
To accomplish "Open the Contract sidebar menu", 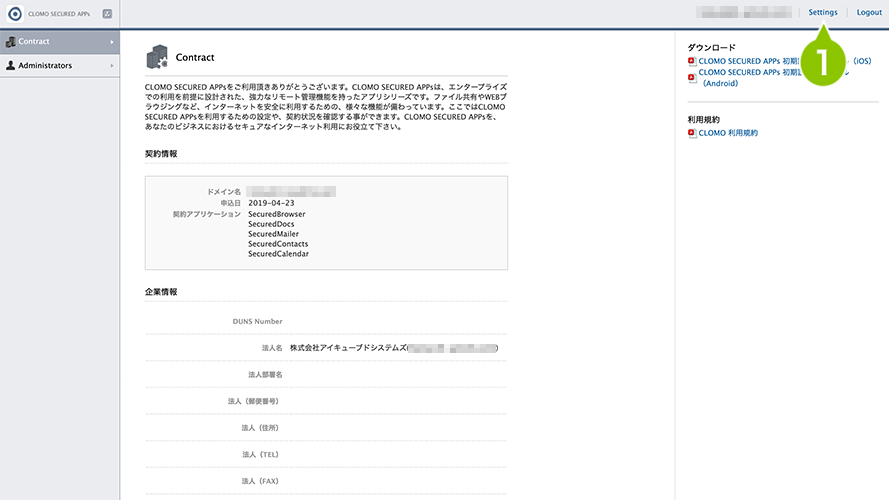I will click(x=60, y=42).
